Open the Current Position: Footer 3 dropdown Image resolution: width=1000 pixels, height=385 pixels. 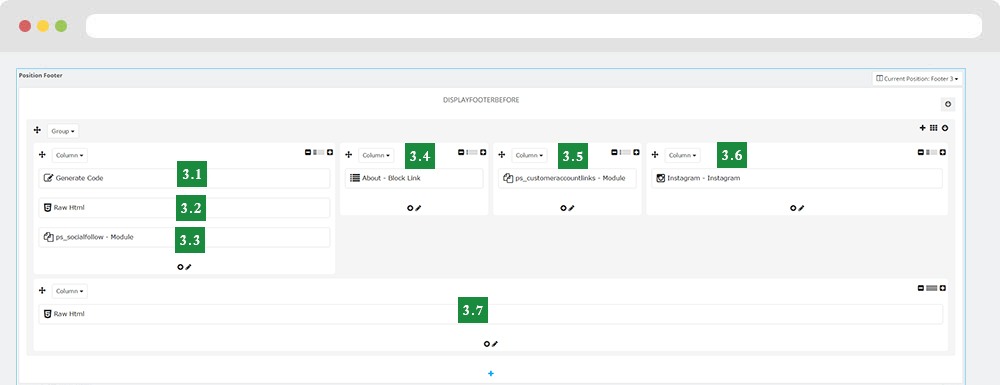tap(916, 78)
